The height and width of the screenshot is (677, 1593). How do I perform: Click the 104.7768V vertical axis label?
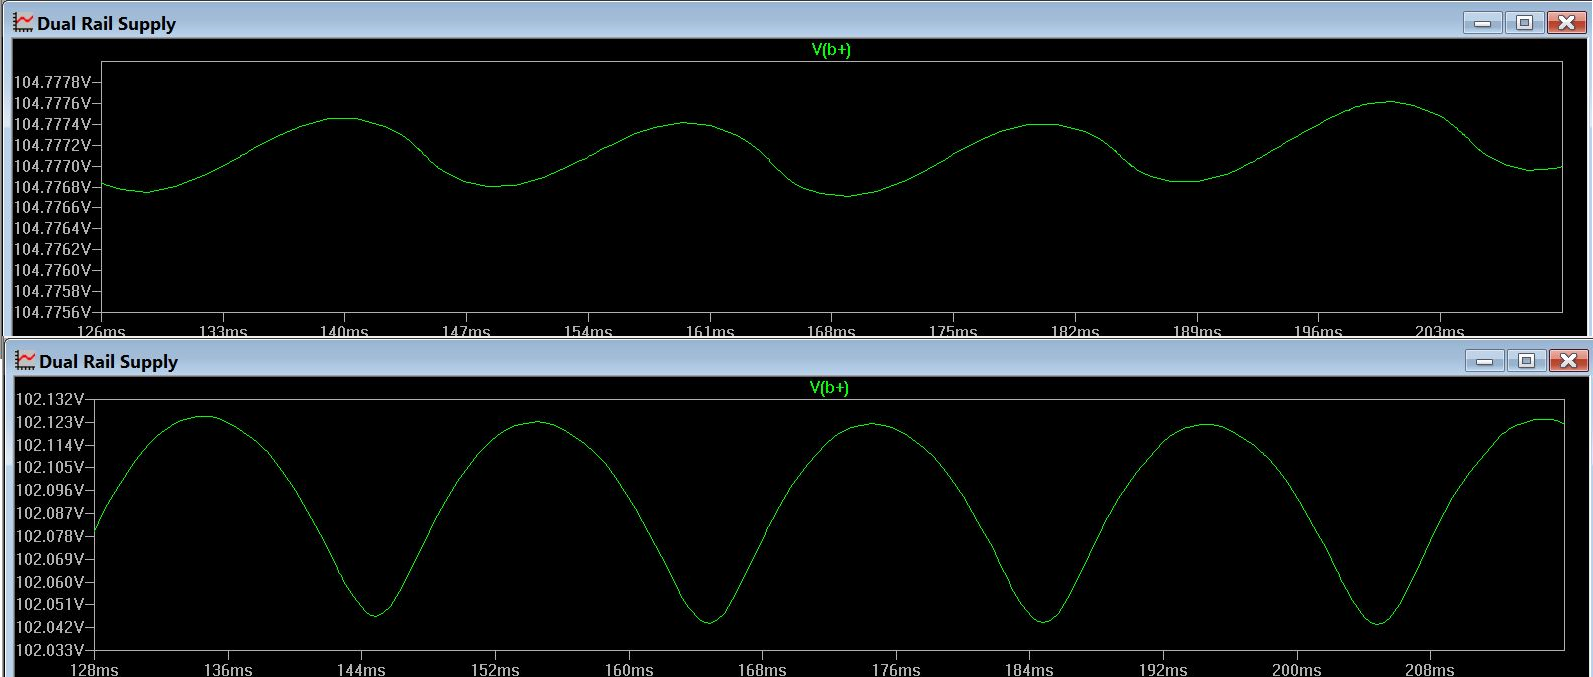(x=52, y=187)
